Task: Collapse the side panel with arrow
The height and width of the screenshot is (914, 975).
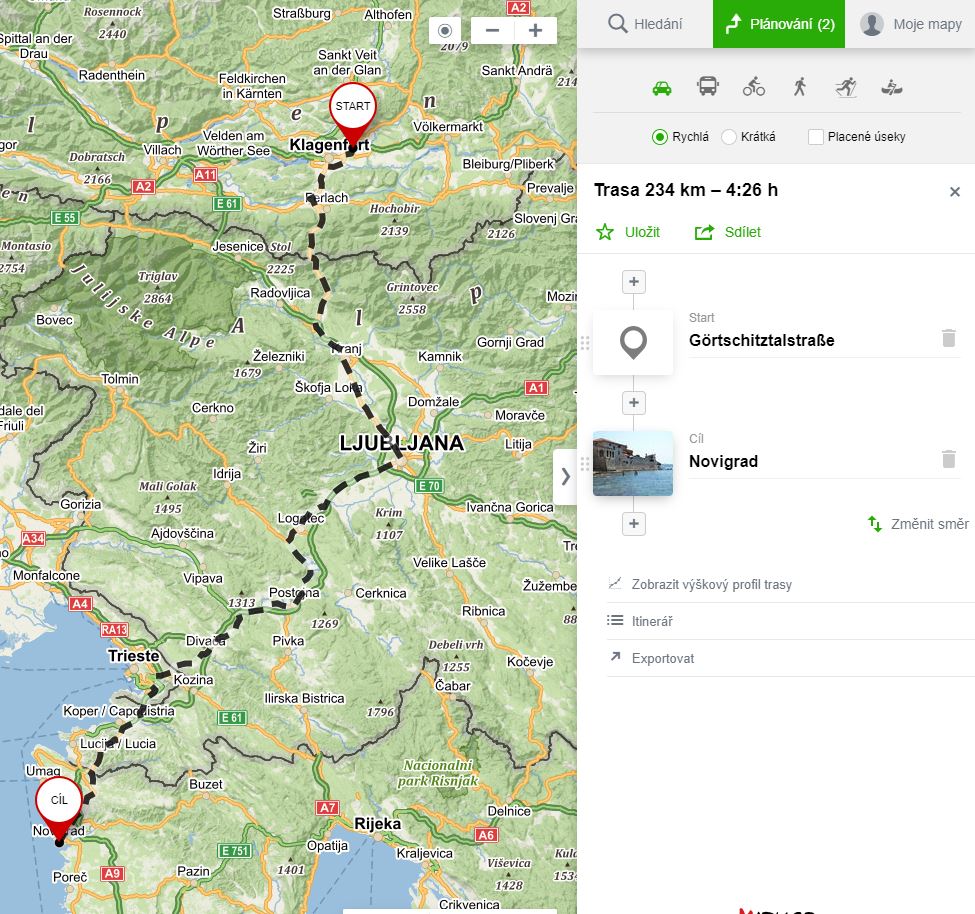Action: (x=565, y=476)
